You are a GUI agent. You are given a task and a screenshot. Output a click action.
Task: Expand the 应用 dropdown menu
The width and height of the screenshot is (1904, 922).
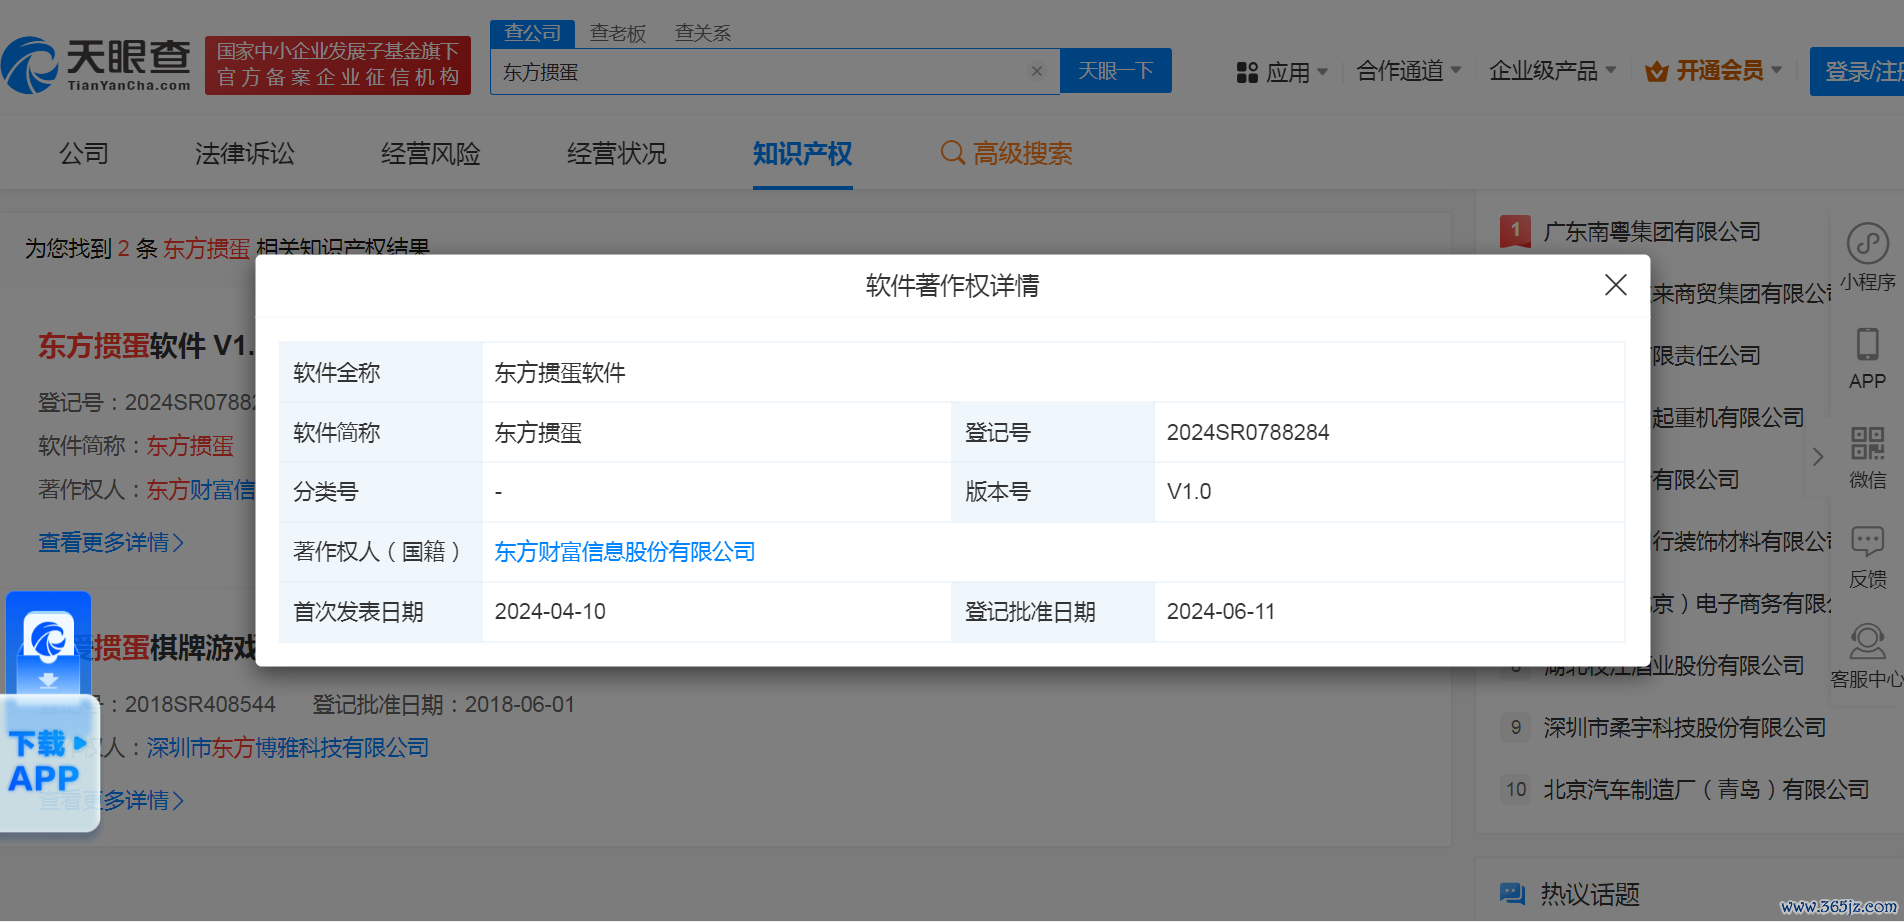point(1282,72)
